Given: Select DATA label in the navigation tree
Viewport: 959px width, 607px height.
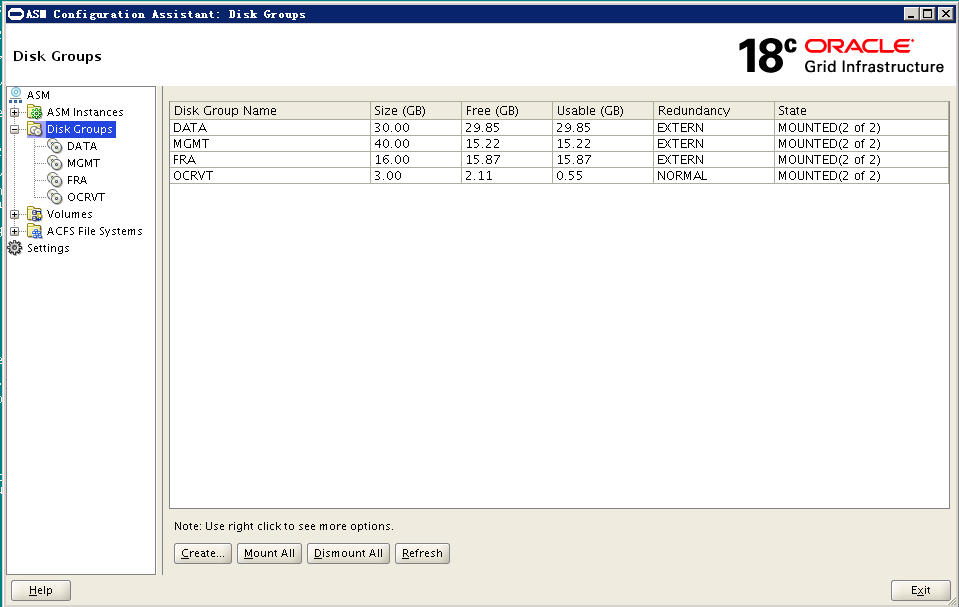Looking at the screenshot, I should 82,146.
